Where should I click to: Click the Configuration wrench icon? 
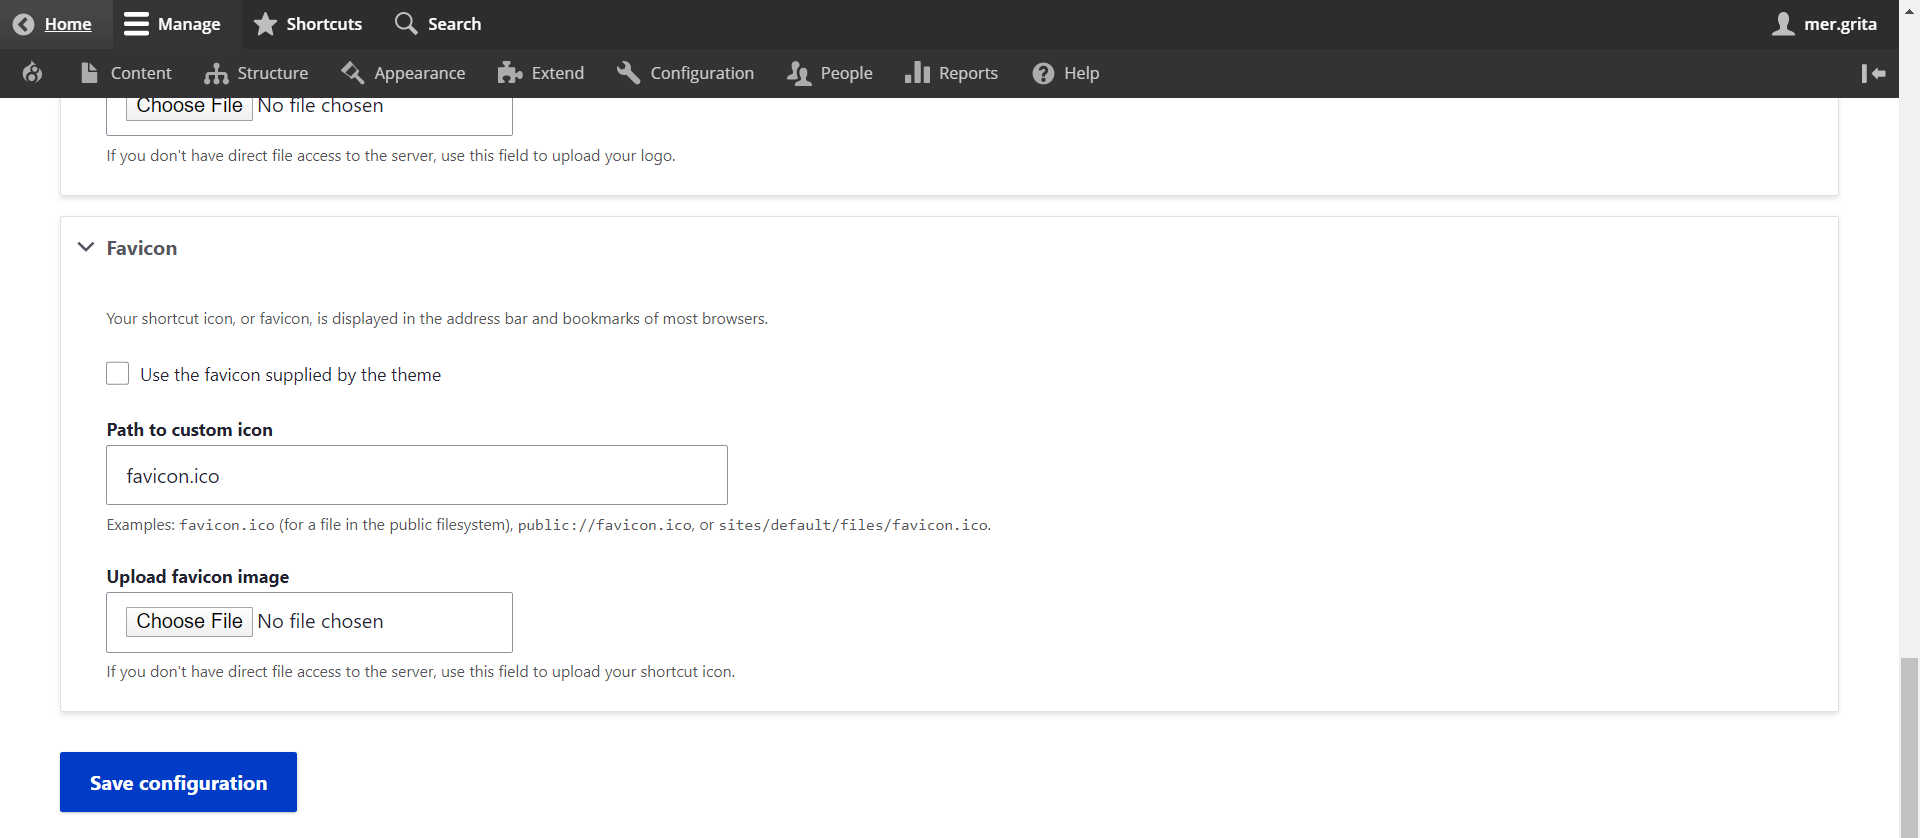click(628, 73)
